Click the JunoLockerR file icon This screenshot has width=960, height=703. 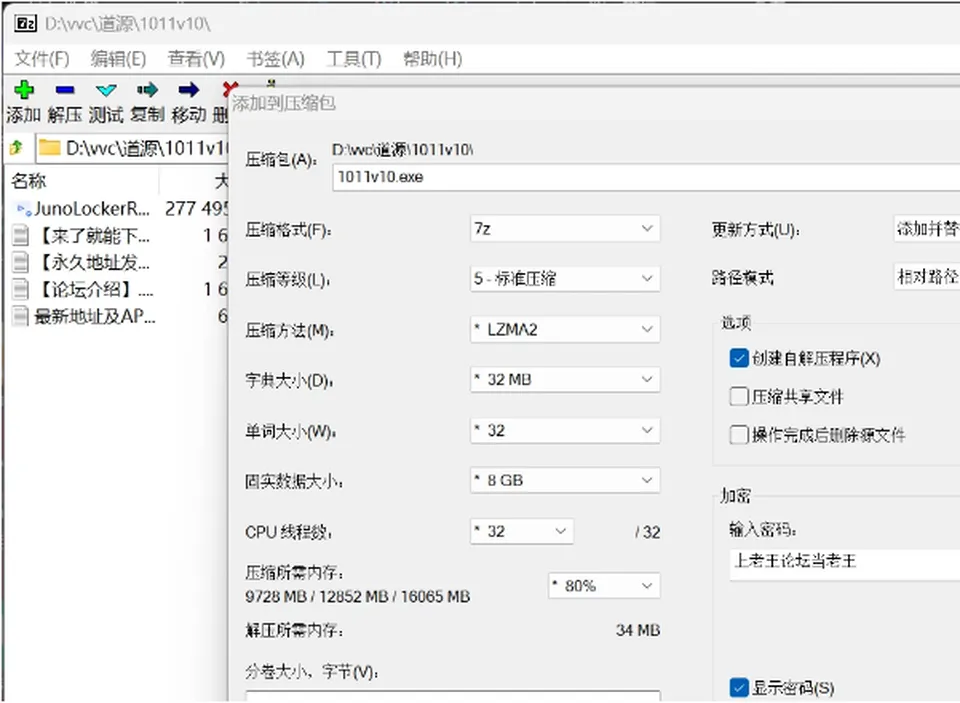23,209
